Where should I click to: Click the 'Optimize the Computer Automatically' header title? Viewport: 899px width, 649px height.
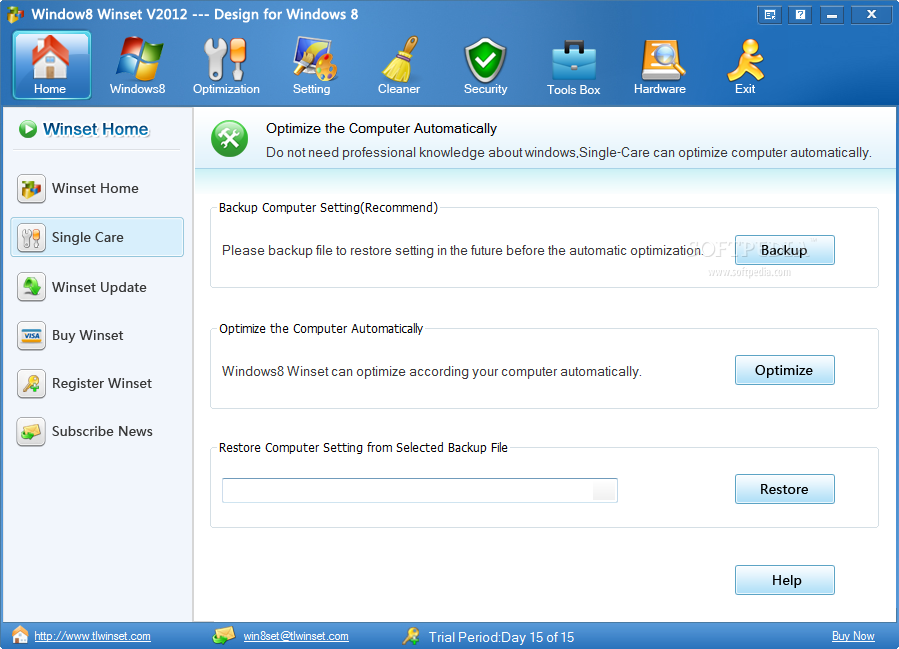point(381,128)
